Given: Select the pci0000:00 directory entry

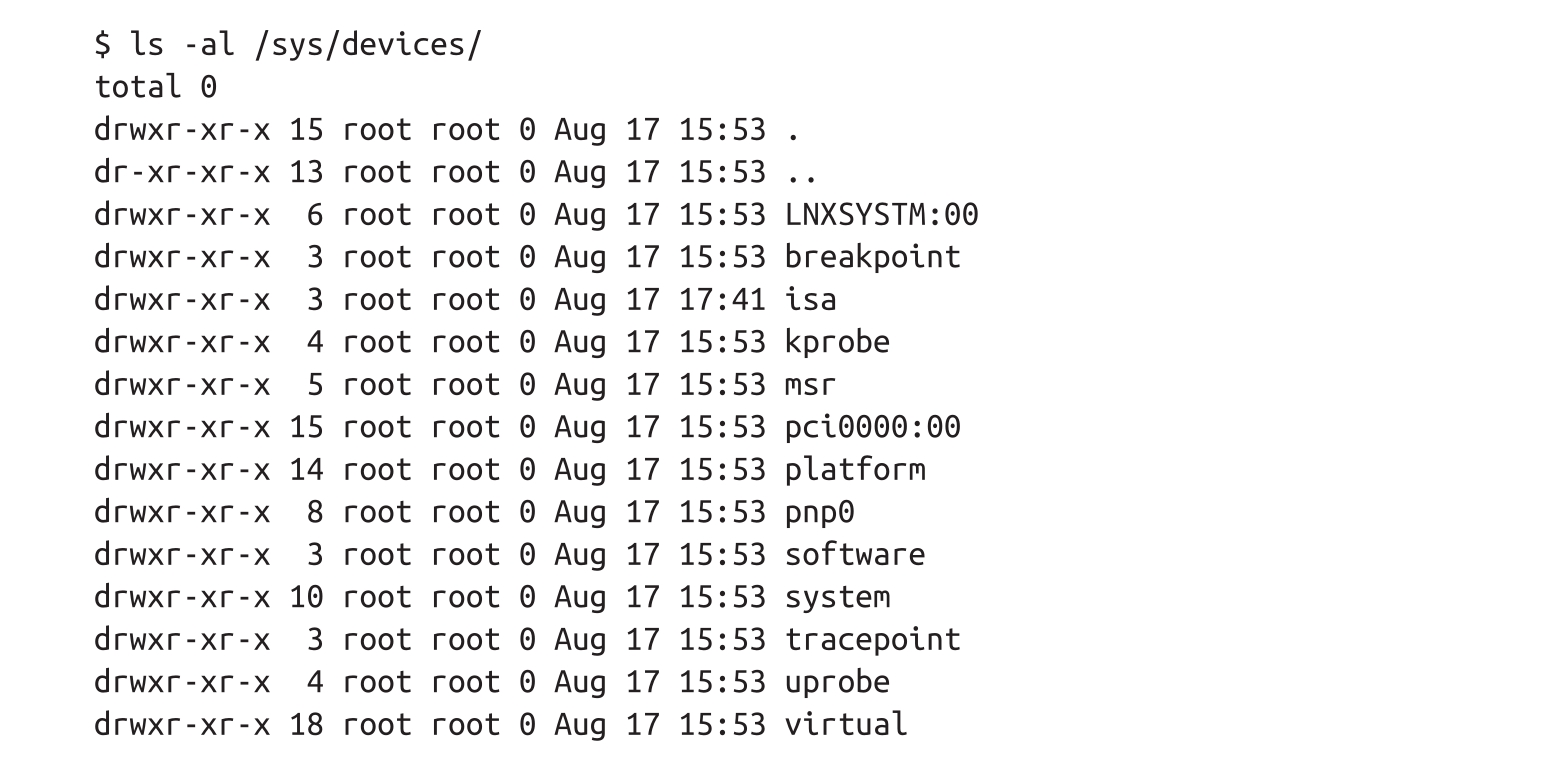Looking at the screenshot, I should (872, 427).
